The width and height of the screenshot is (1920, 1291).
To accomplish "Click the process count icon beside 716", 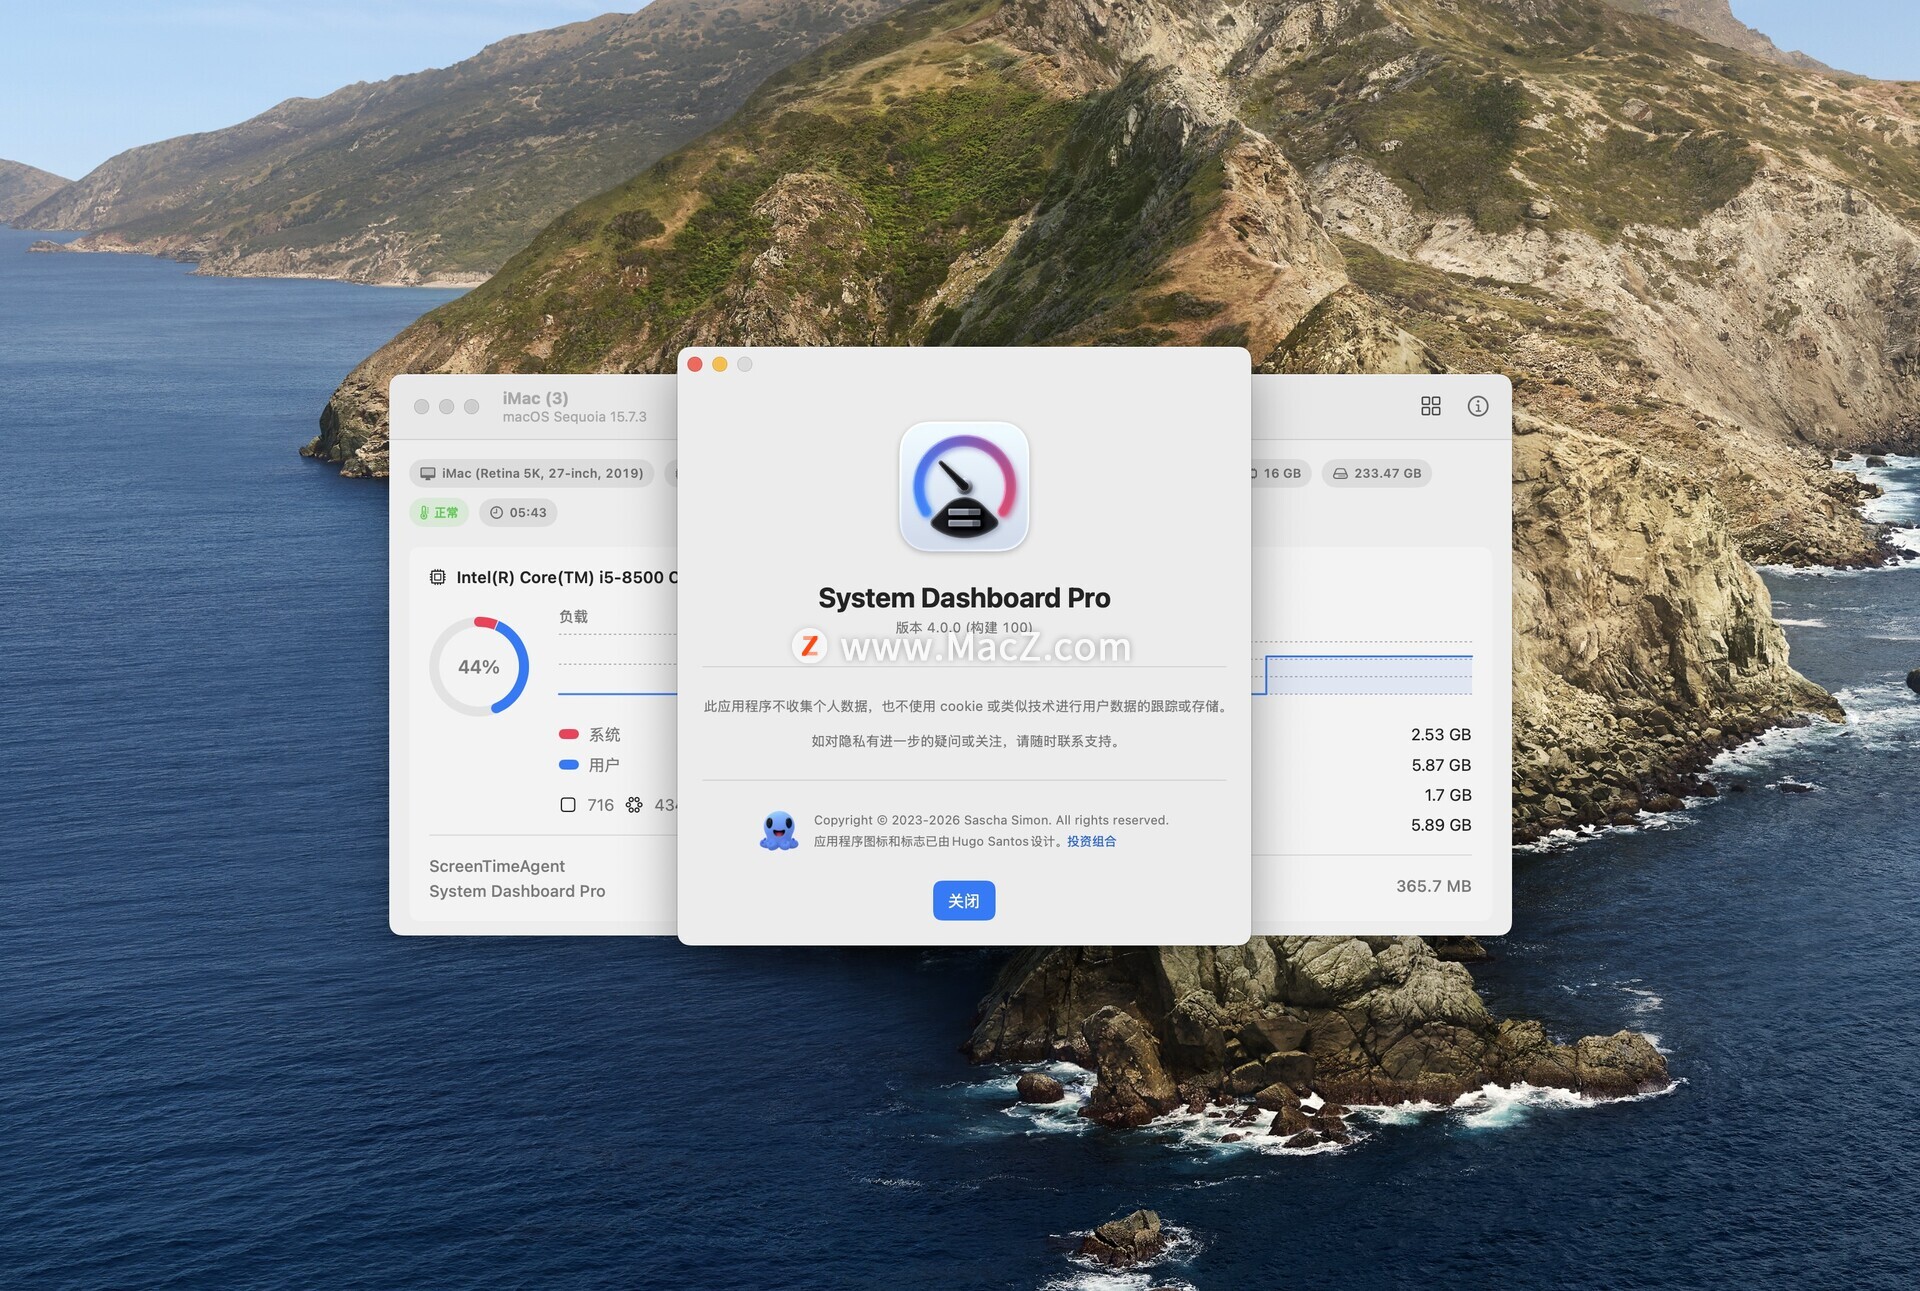I will [x=568, y=805].
